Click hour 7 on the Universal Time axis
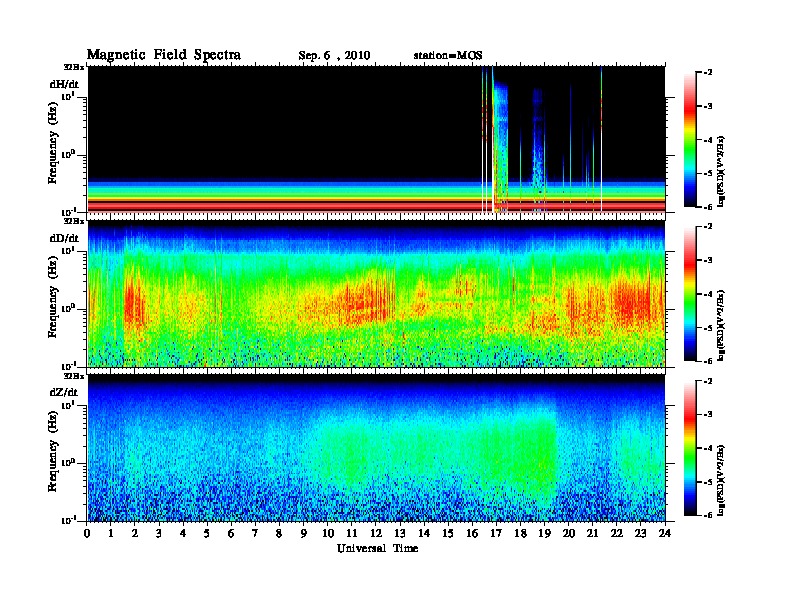This screenshot has width=792, height=612. 256,533
